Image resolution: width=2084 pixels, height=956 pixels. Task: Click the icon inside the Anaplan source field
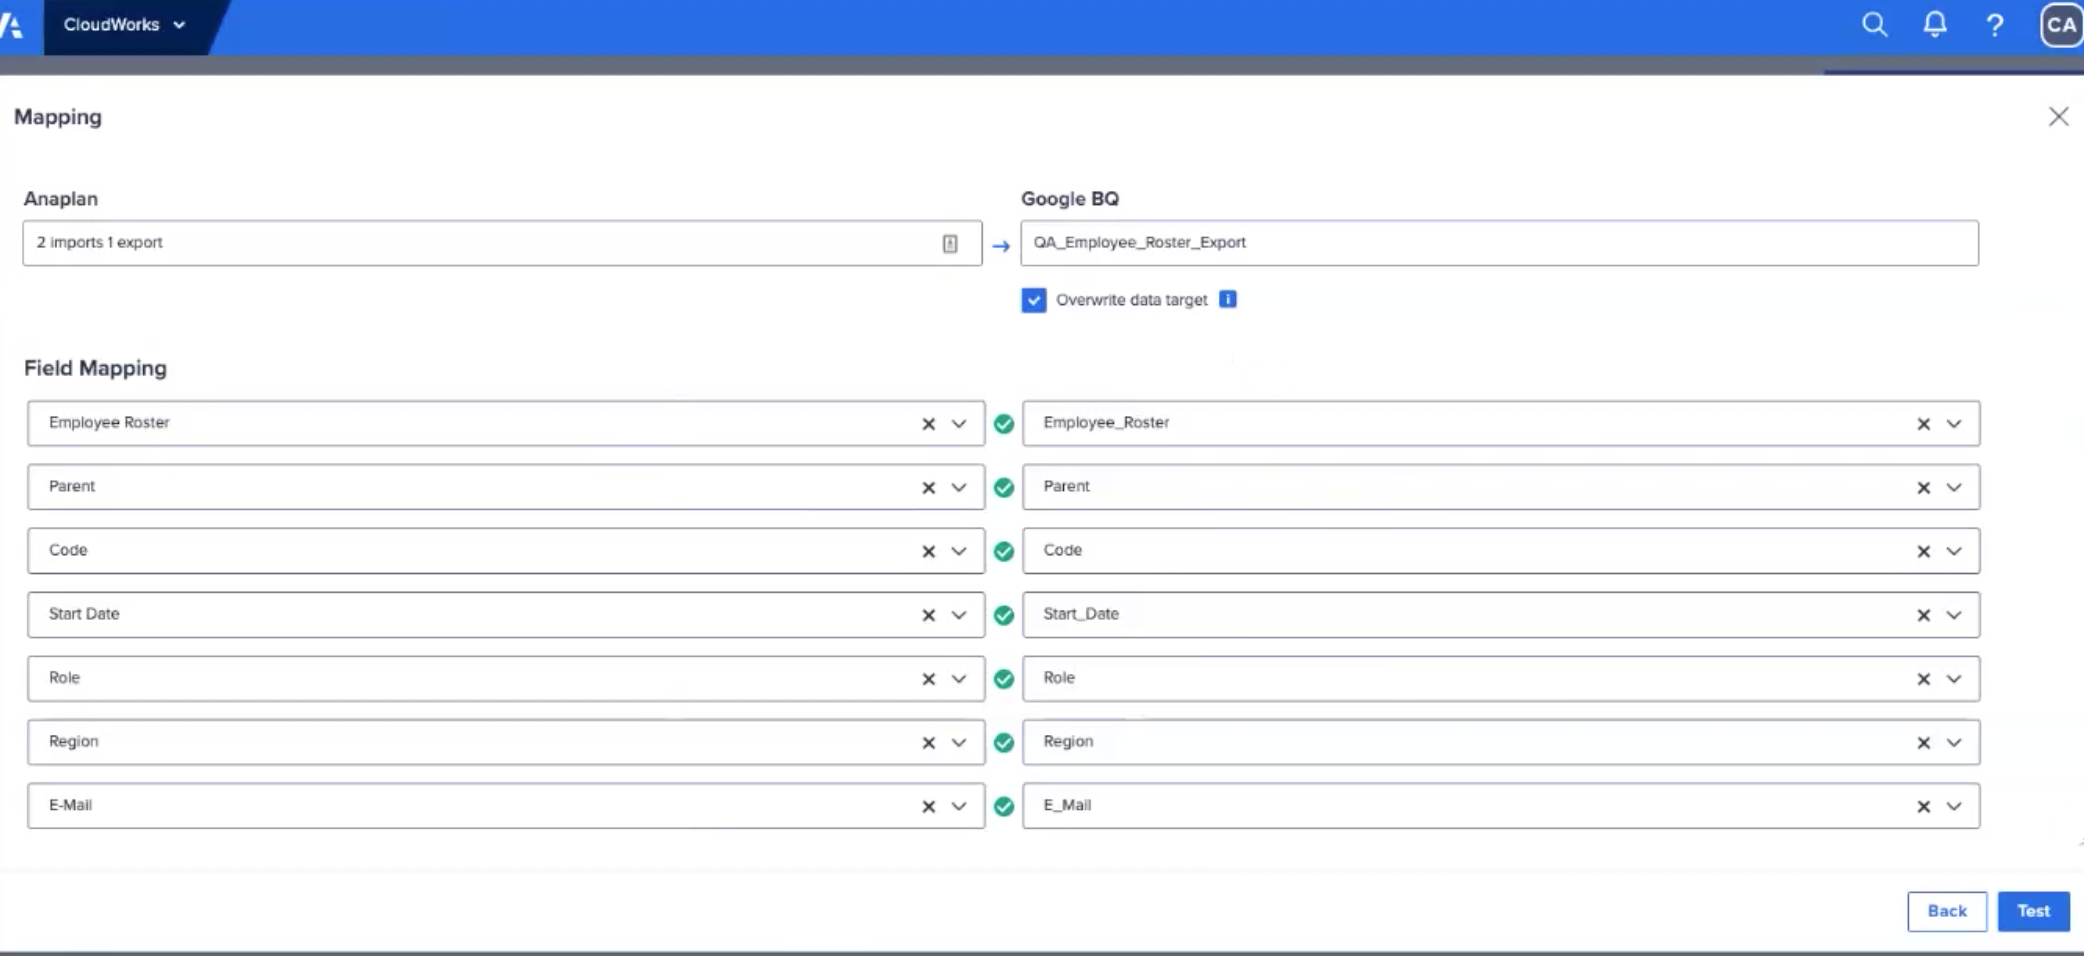click(949, 242)
